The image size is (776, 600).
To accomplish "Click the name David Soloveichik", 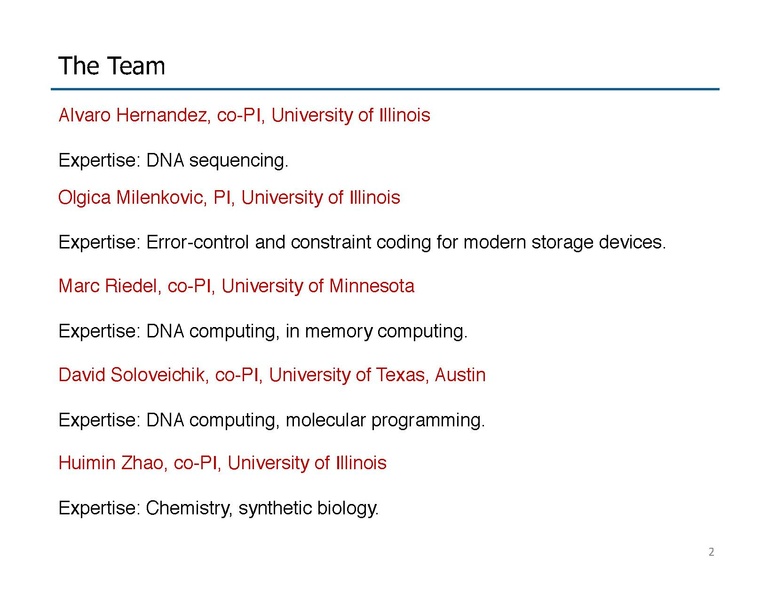I will (x=136, y=375).
